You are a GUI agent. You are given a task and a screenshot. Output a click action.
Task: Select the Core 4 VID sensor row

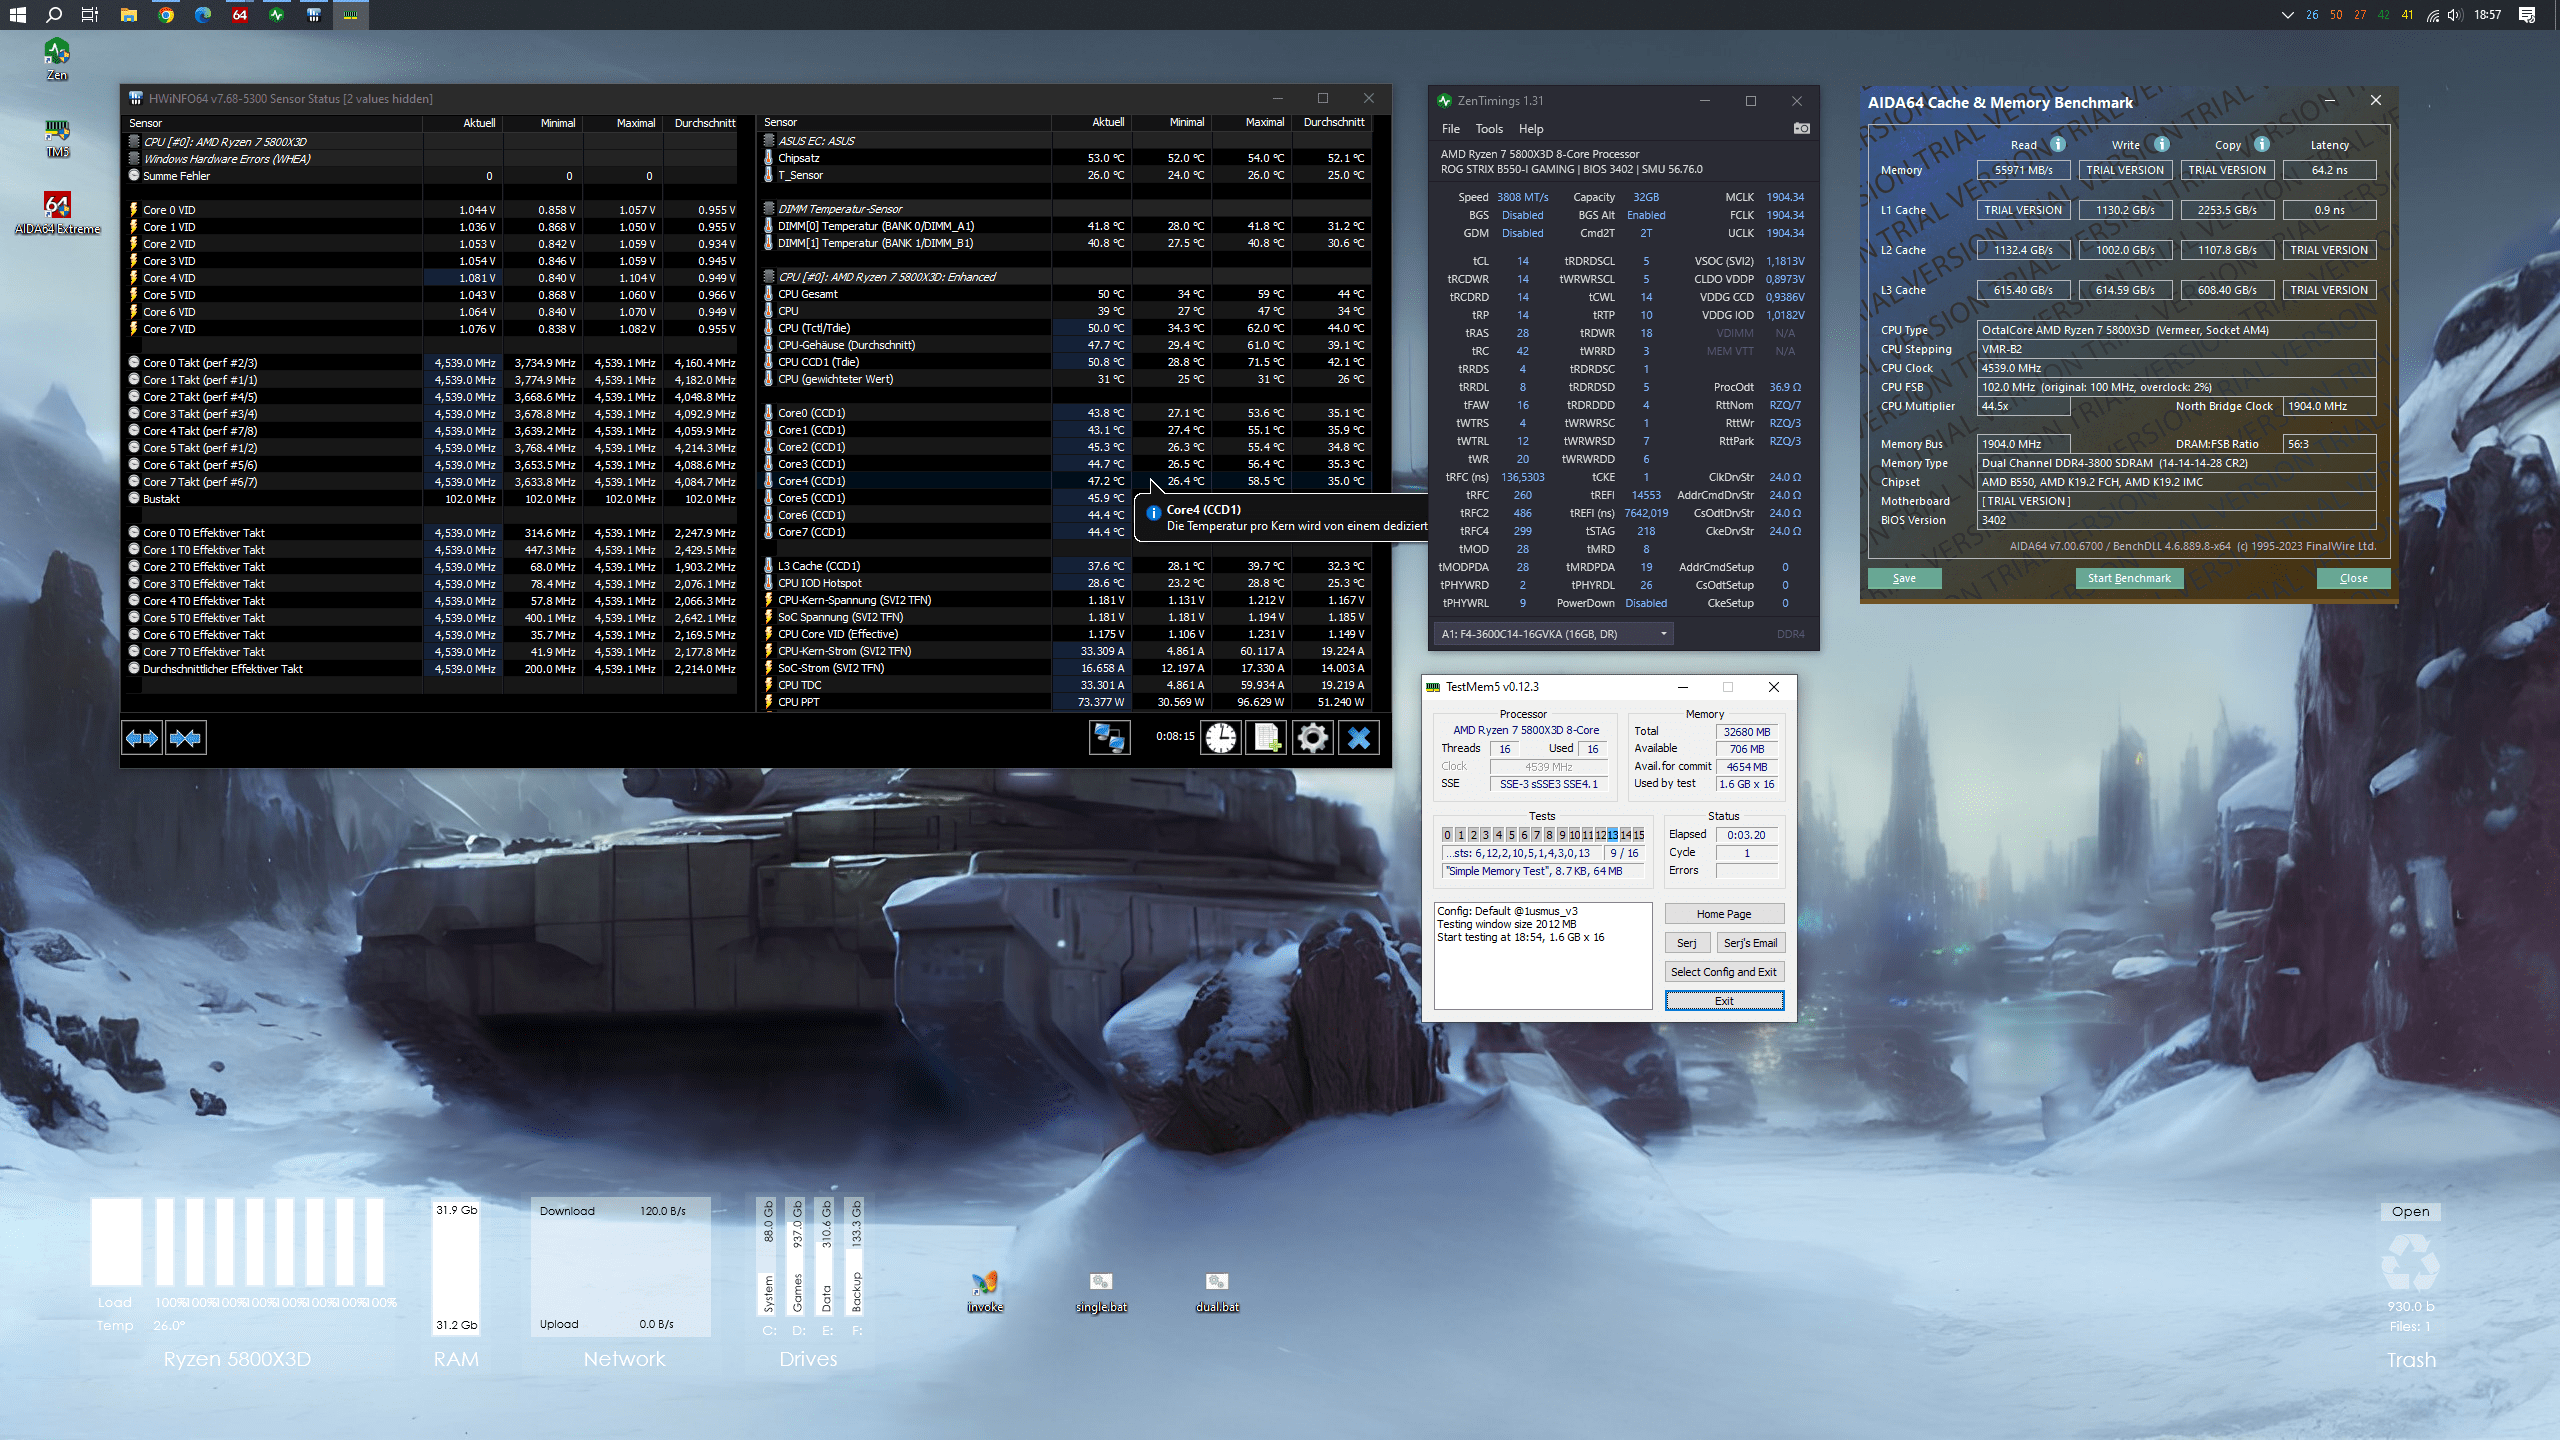(x=170, y=278)
